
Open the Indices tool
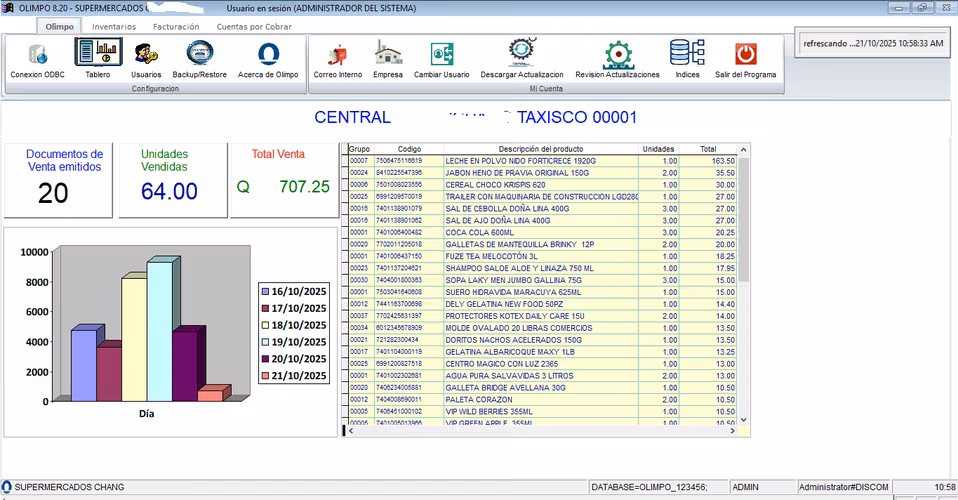point(687,59)
